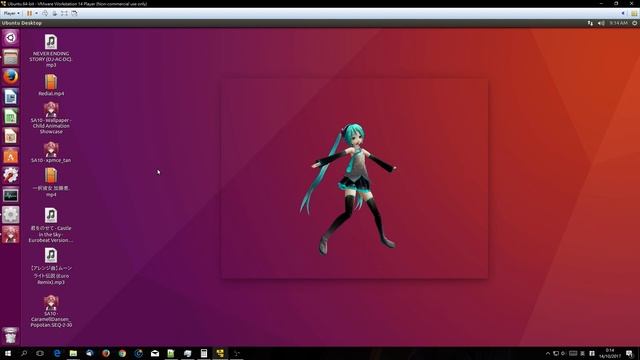Expand the power options arrow beside pause

pos(36,13)
